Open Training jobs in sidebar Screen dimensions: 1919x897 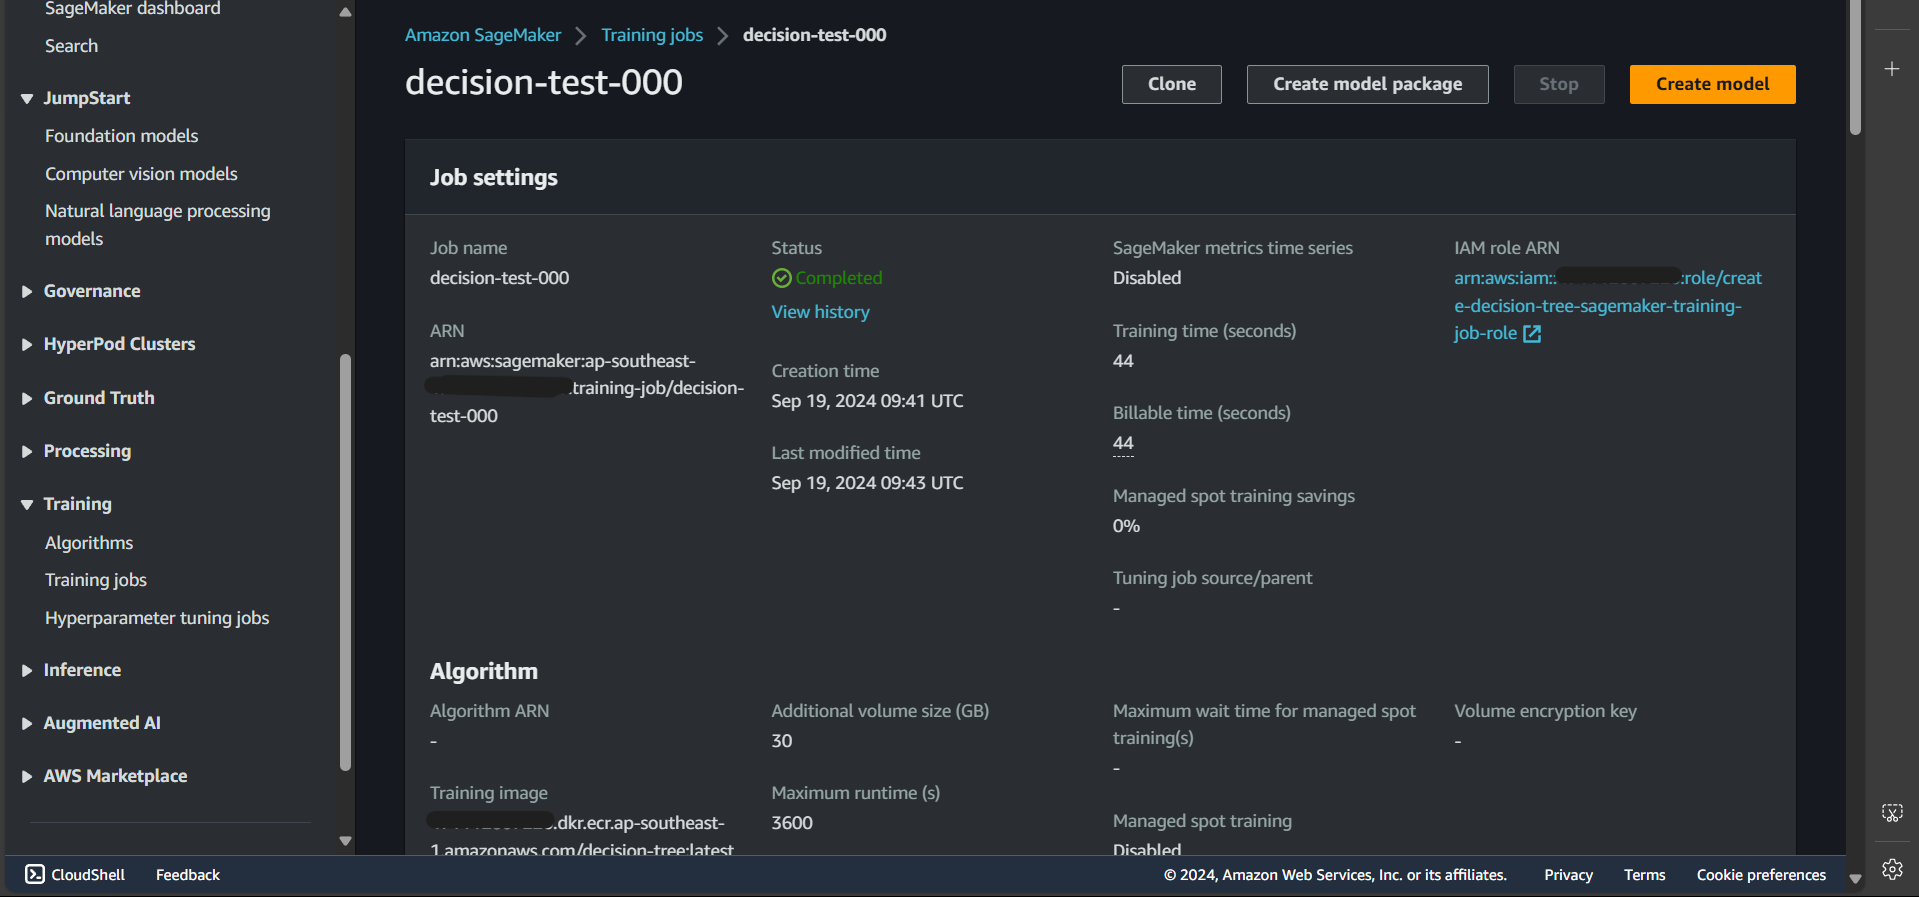tap(96, 580)
